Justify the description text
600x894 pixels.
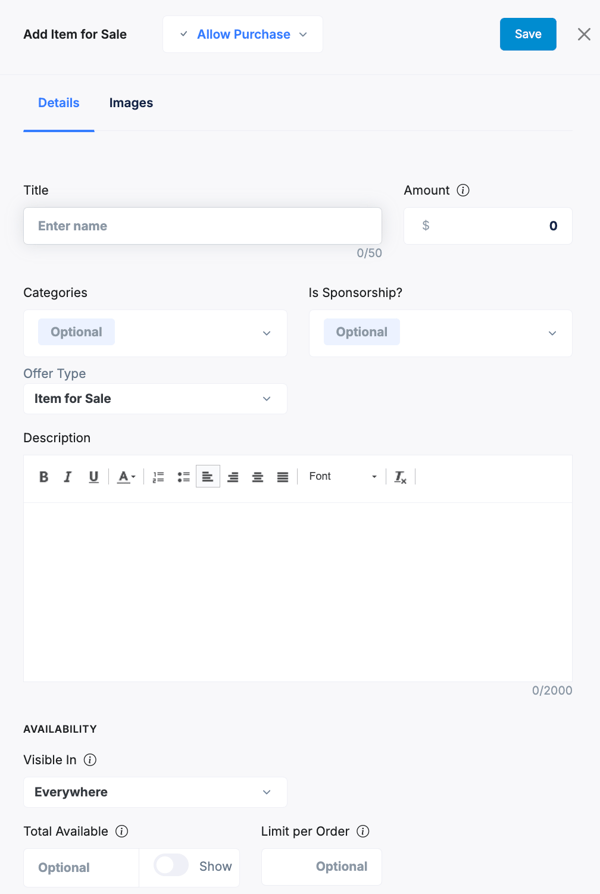pos(283,477)
